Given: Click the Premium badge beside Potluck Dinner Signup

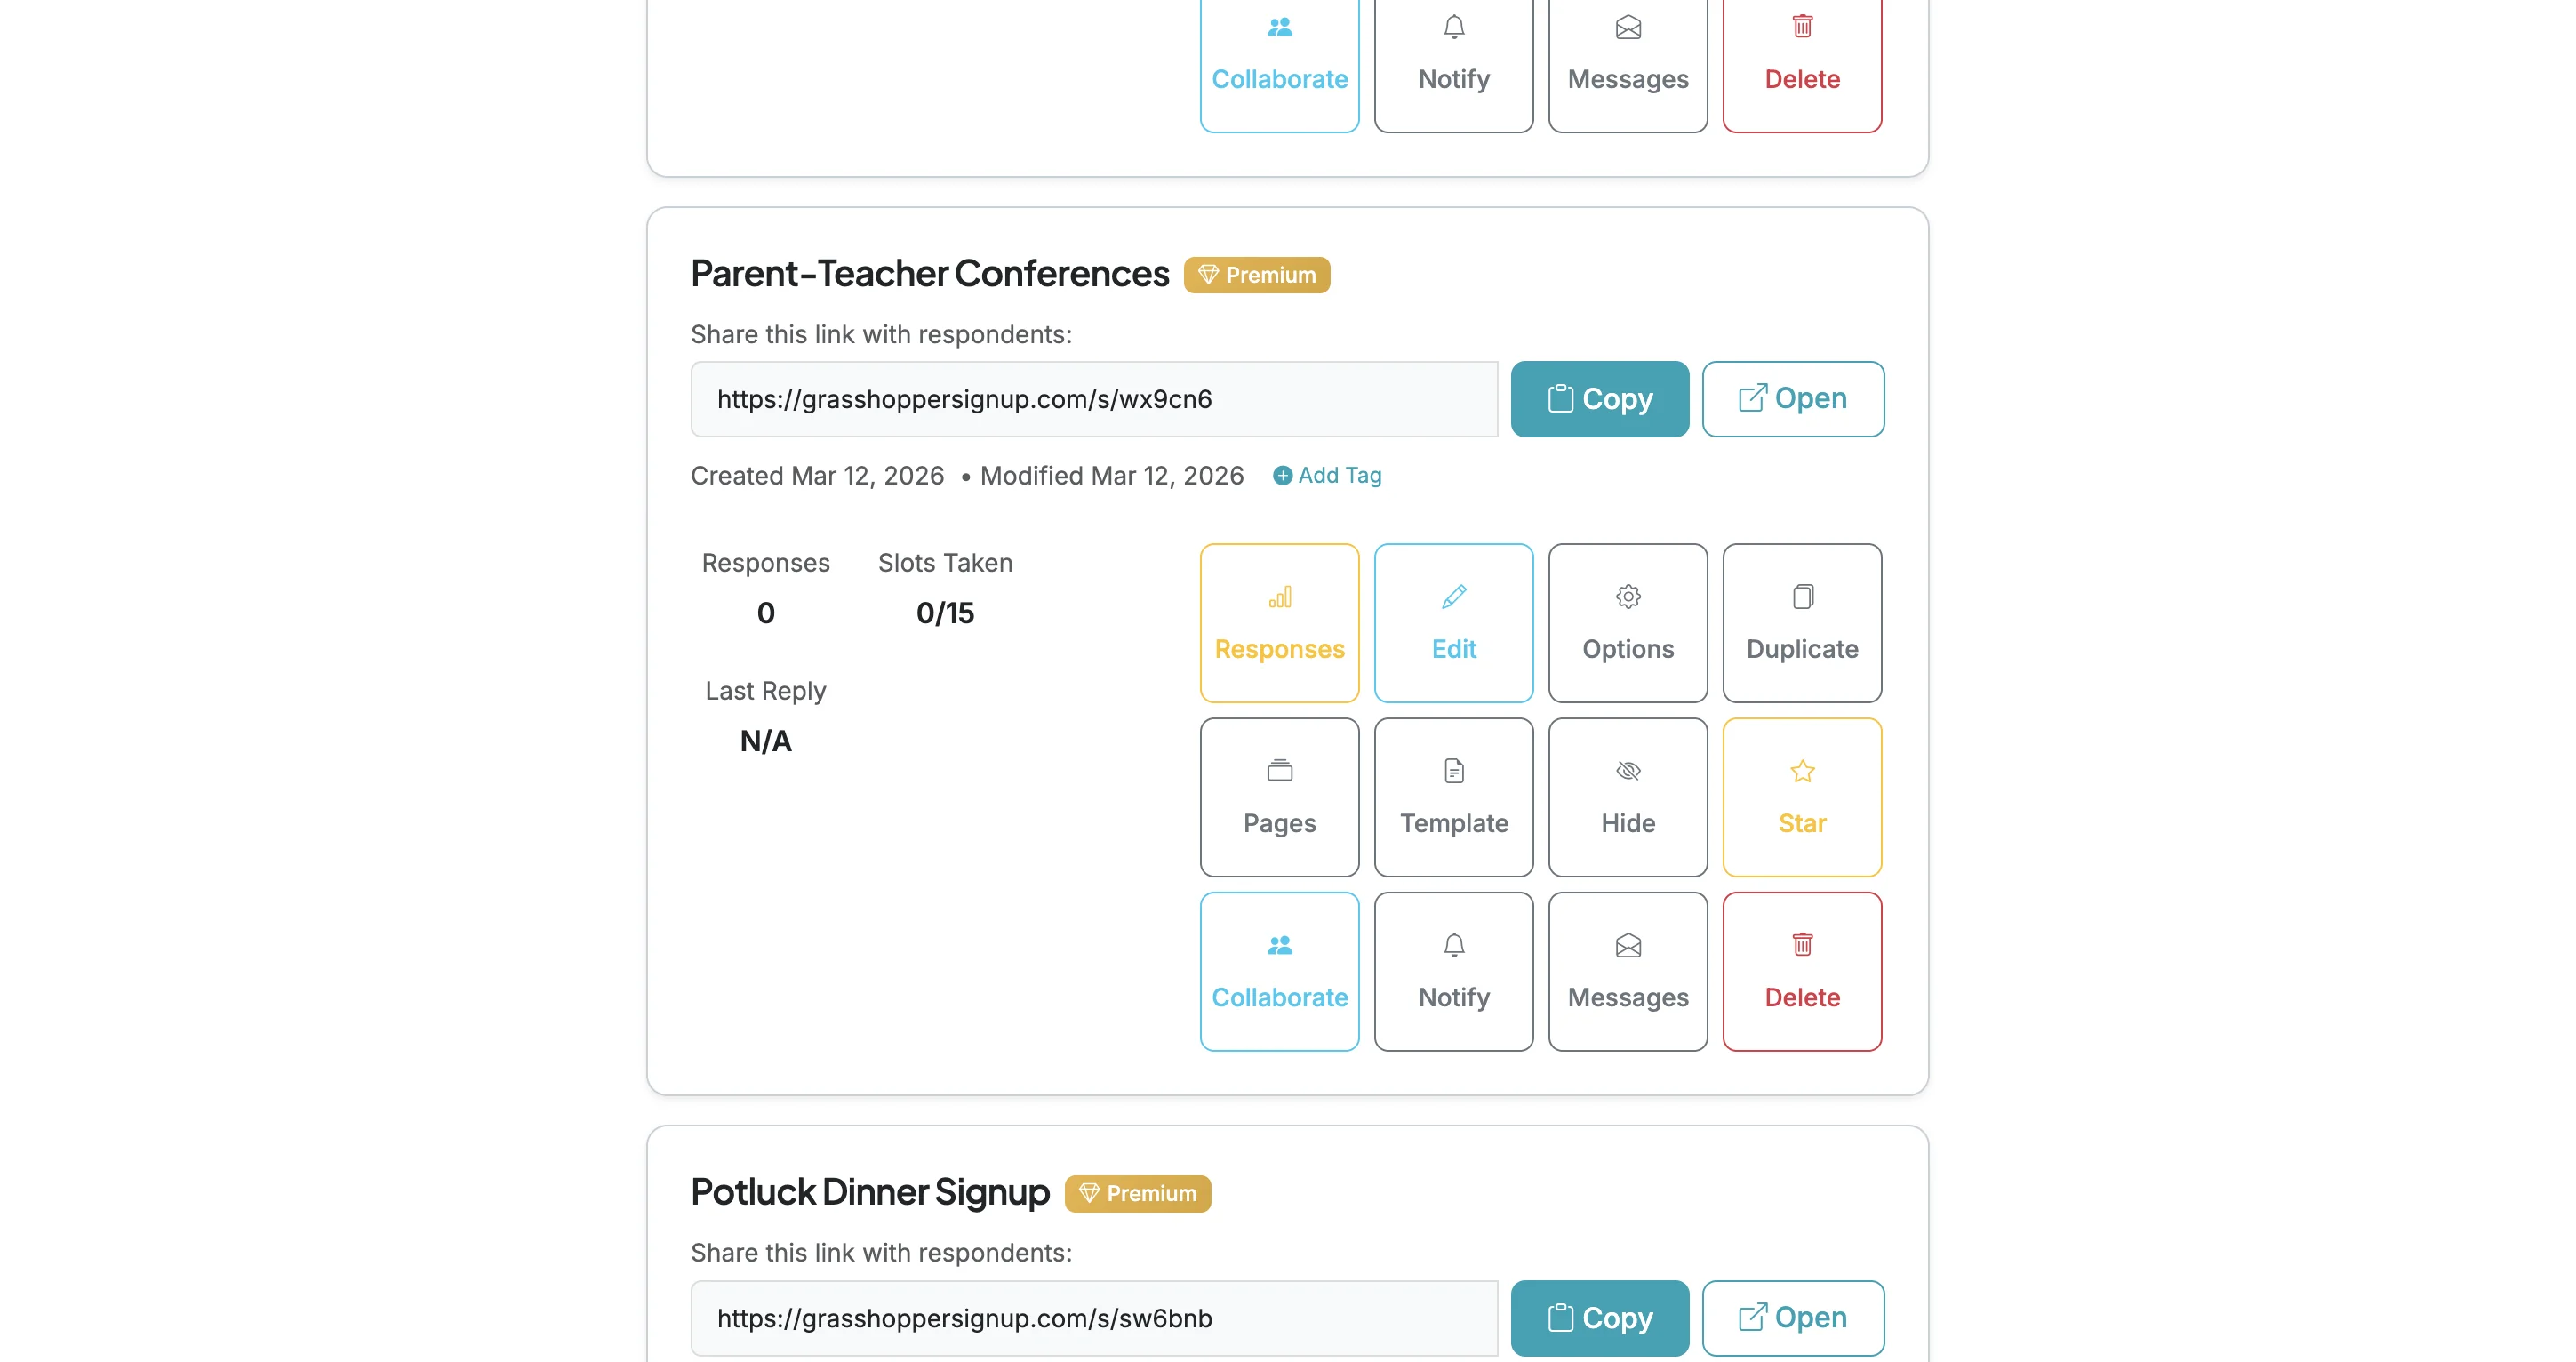Looking at the screenshot, I should tap(1137, 1192).
